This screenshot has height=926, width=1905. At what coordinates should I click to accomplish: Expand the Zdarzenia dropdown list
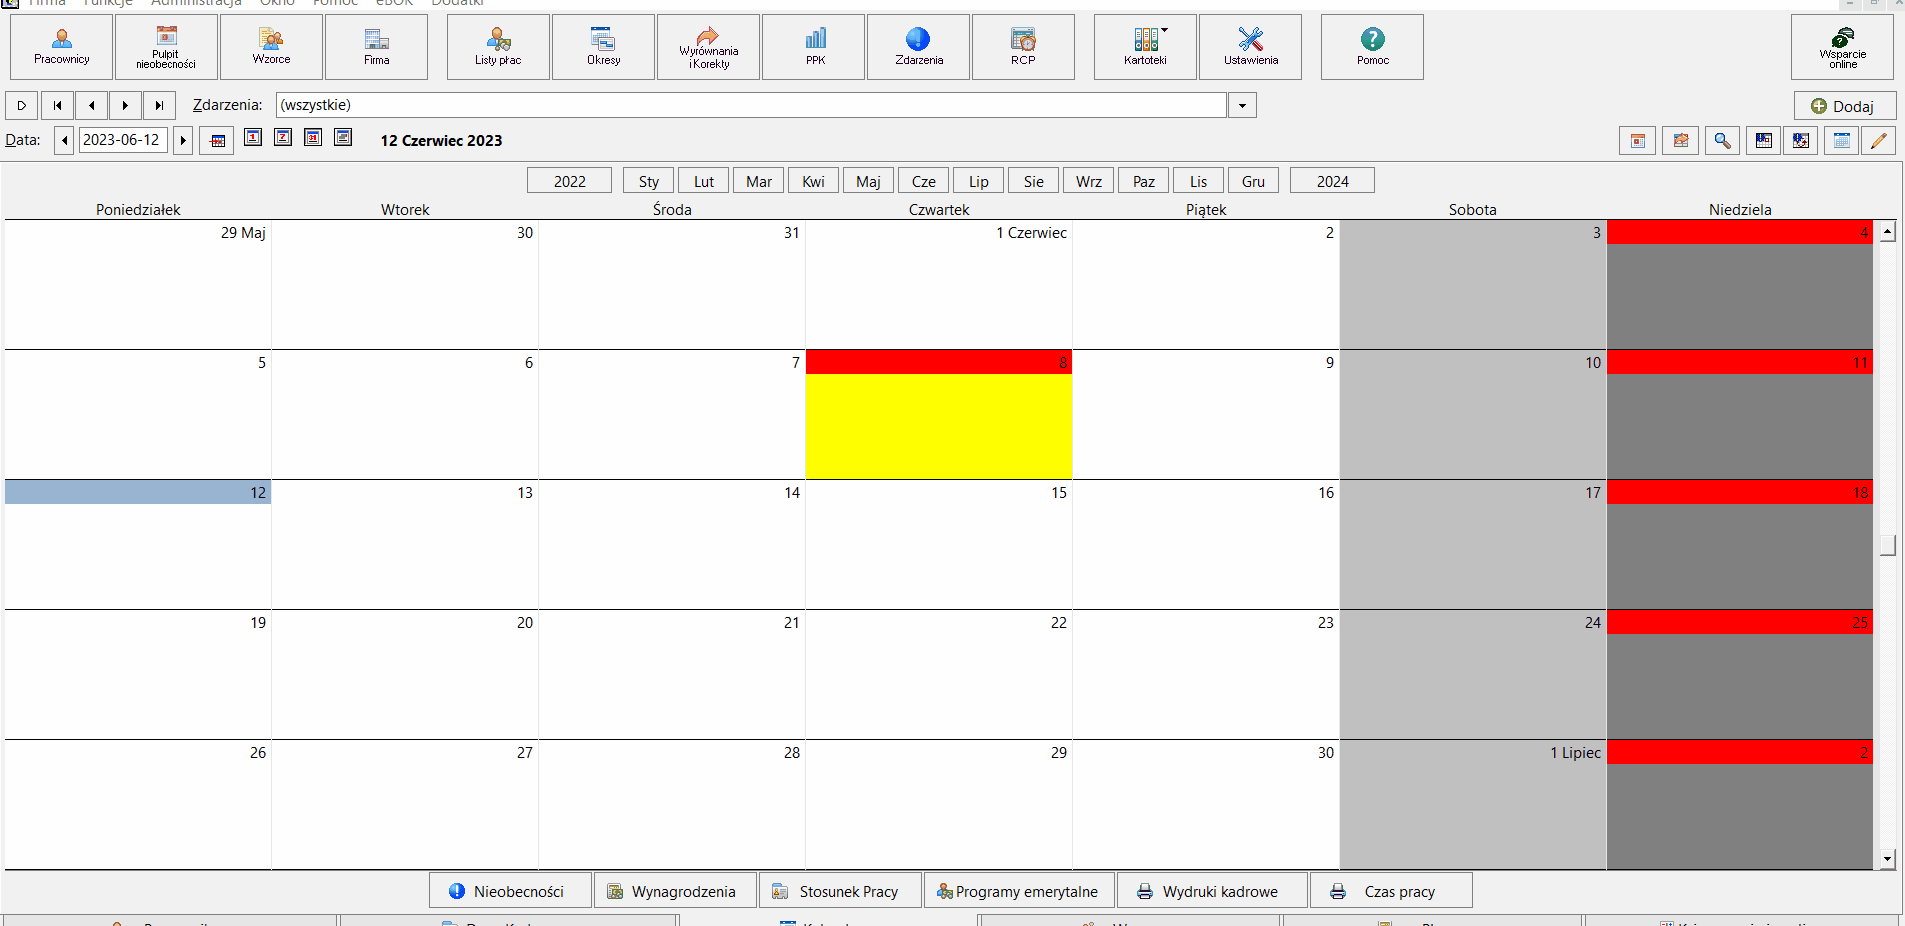pos(1242,105)
